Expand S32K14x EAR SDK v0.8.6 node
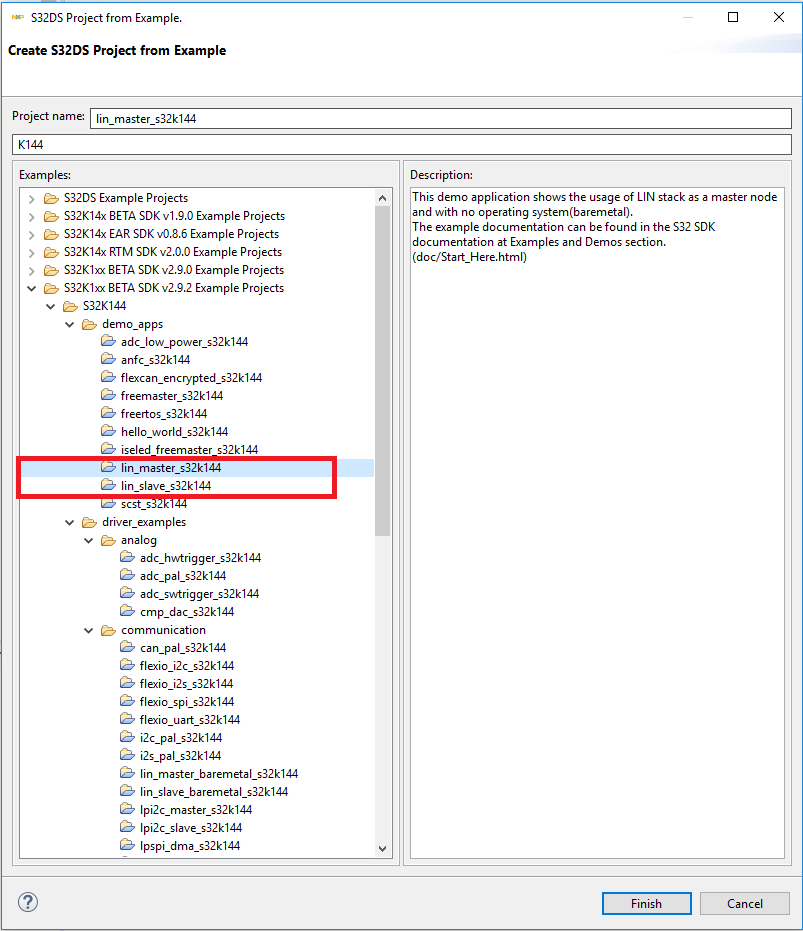 click(x=32, y=234)
